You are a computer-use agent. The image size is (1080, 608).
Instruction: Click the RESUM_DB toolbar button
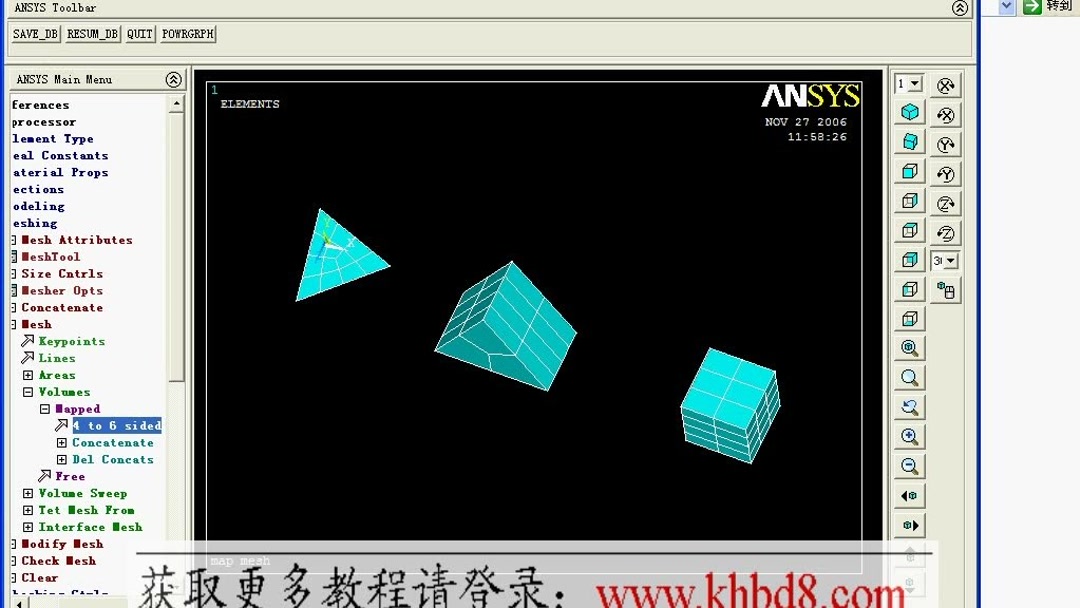tap(91, 33)
